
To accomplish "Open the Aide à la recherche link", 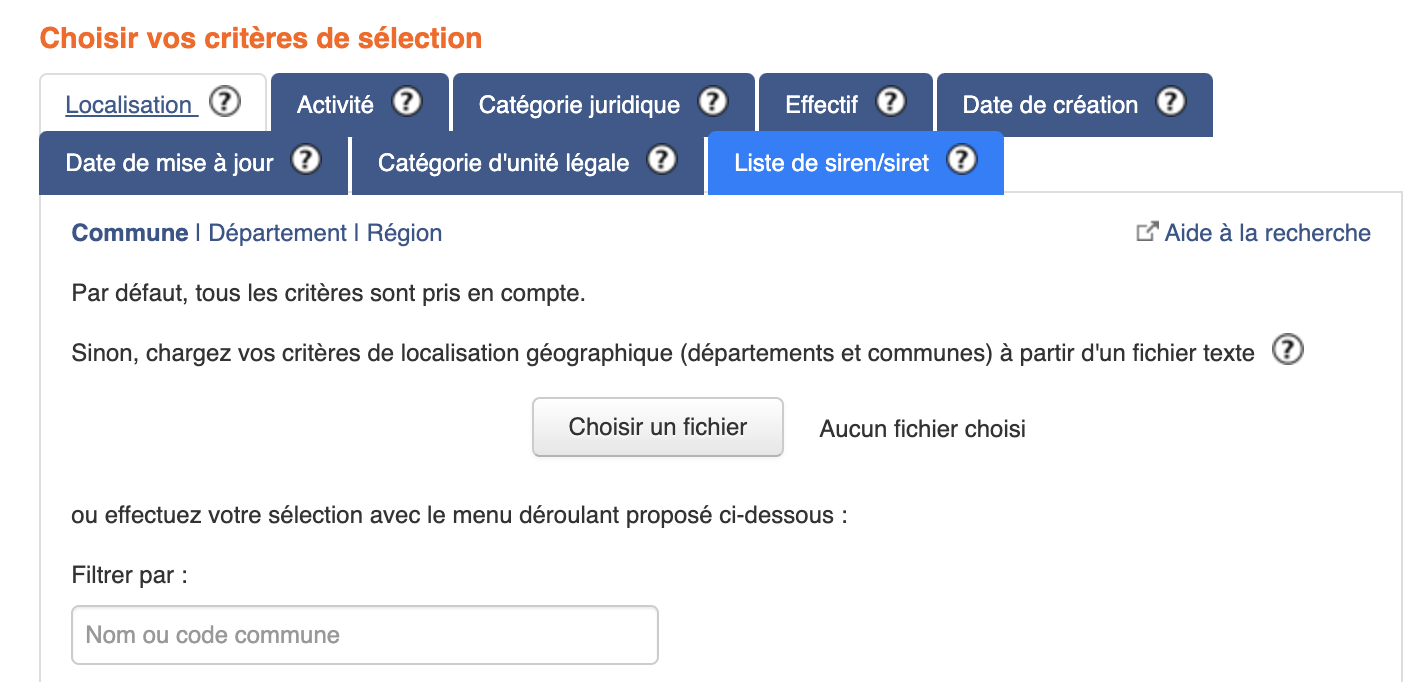I will pos(1266,233).
